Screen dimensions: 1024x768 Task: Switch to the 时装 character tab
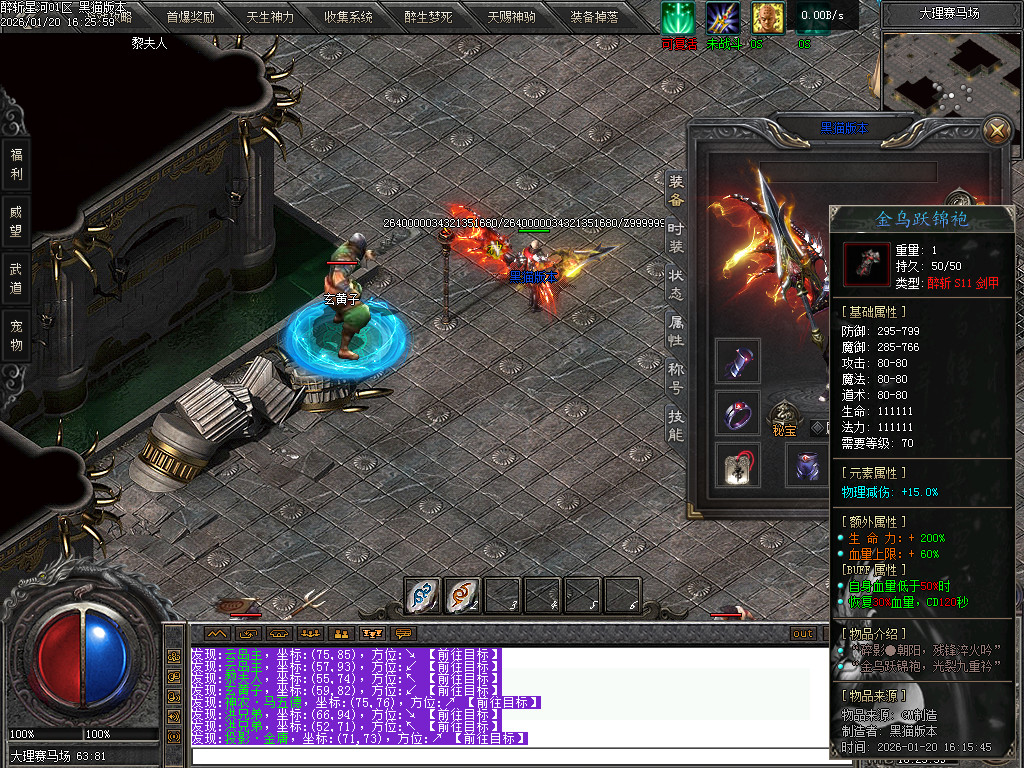tap(676, 239)
